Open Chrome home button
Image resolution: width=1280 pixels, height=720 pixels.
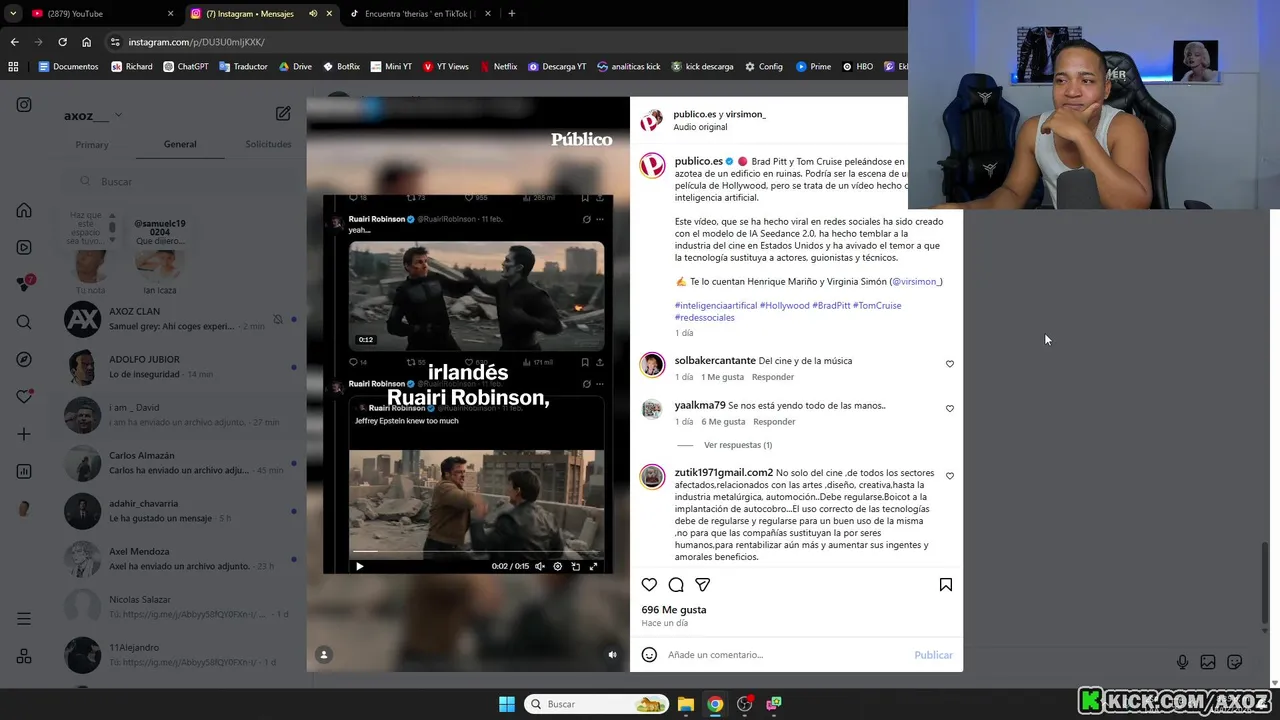coord(87,42)
